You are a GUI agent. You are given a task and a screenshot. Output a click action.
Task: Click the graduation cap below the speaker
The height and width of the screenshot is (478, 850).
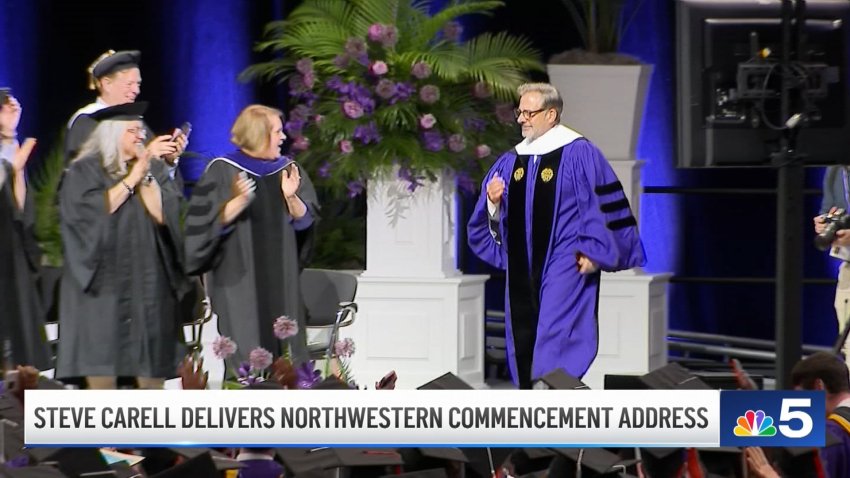tap(559, 380)
